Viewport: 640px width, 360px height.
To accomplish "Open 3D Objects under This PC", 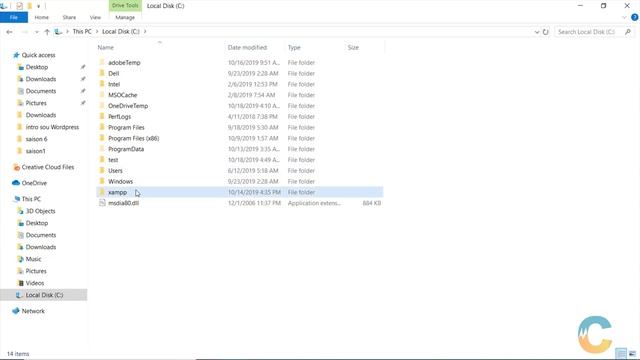I will pyautogui.click(x=40, y=211).
